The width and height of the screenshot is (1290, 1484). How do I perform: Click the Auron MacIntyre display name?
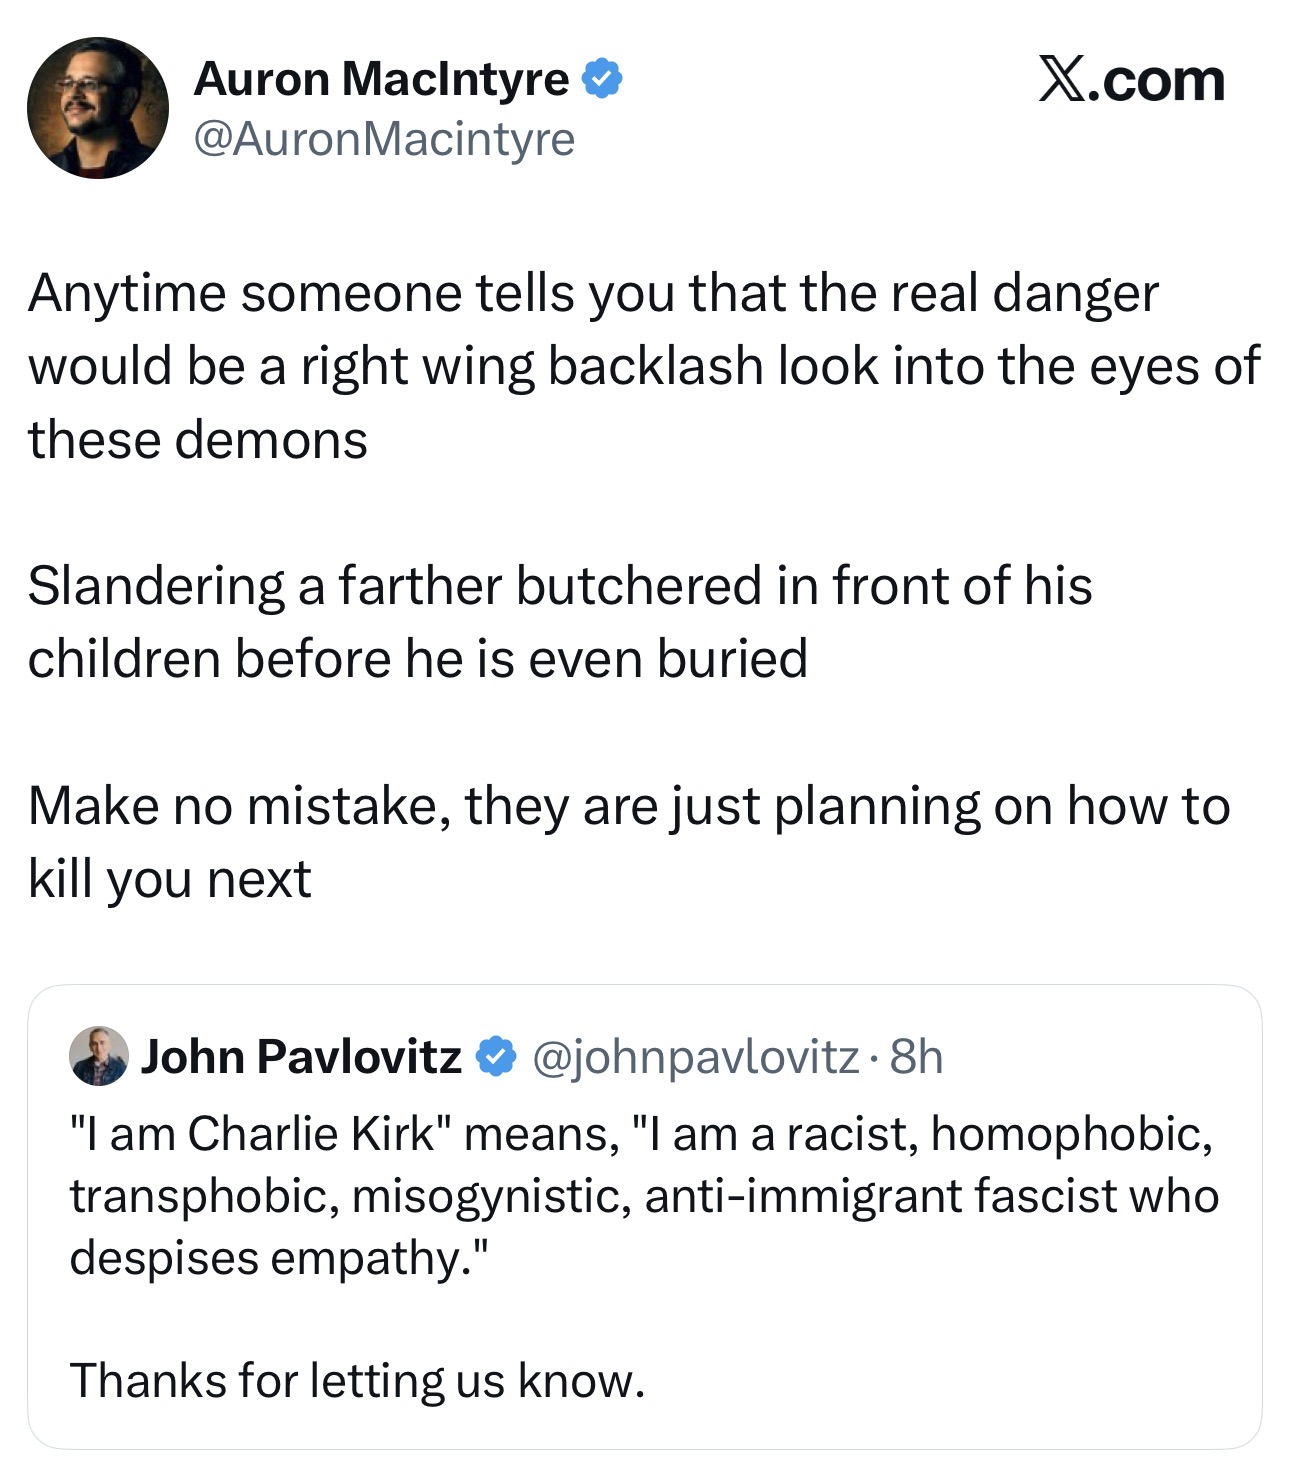381,79
